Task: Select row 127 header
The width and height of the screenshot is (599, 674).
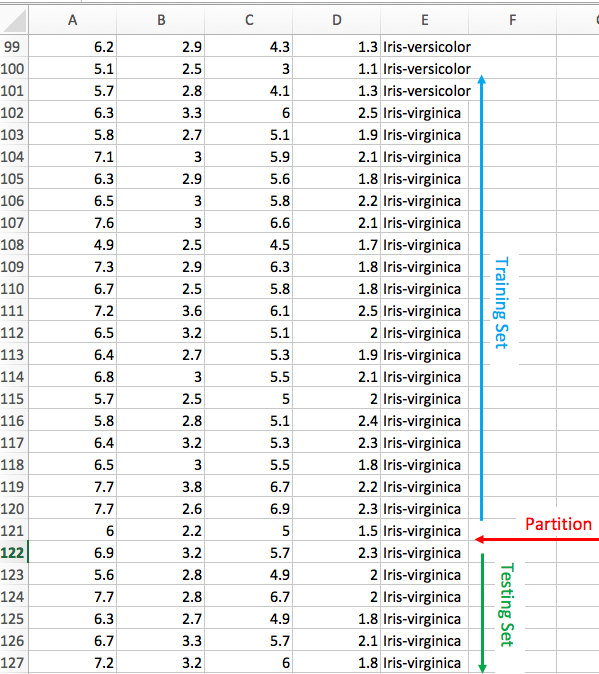Action: (x=14, y=663)
